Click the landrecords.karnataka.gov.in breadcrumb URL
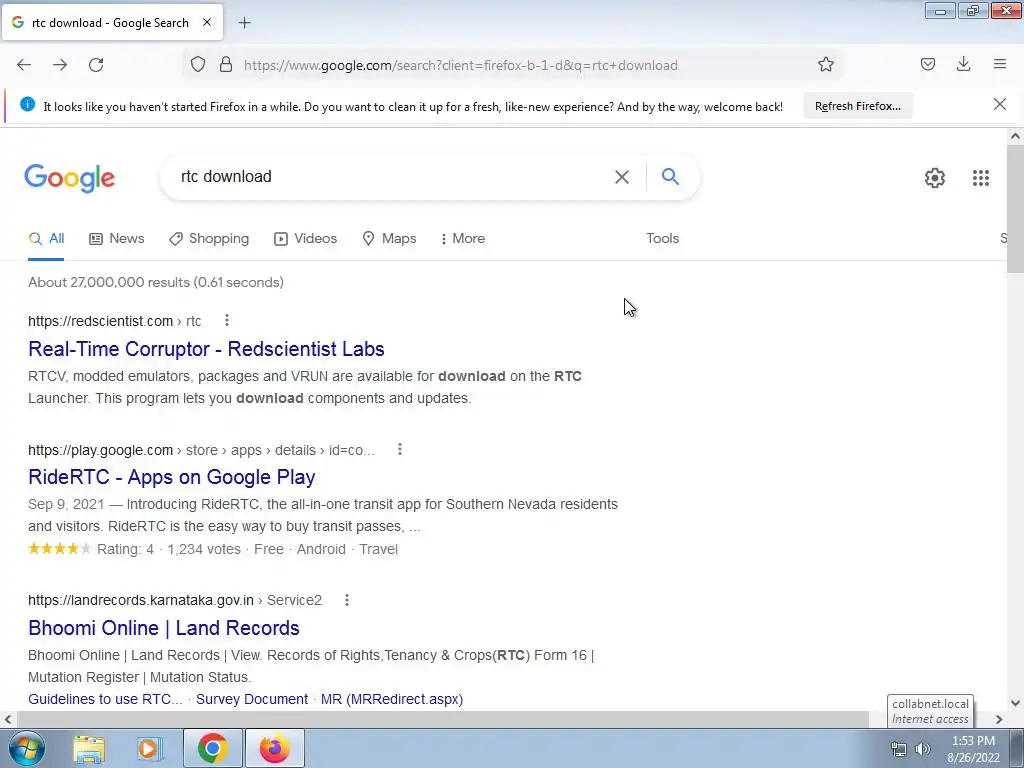1024x768 pixels. (175, 600)
